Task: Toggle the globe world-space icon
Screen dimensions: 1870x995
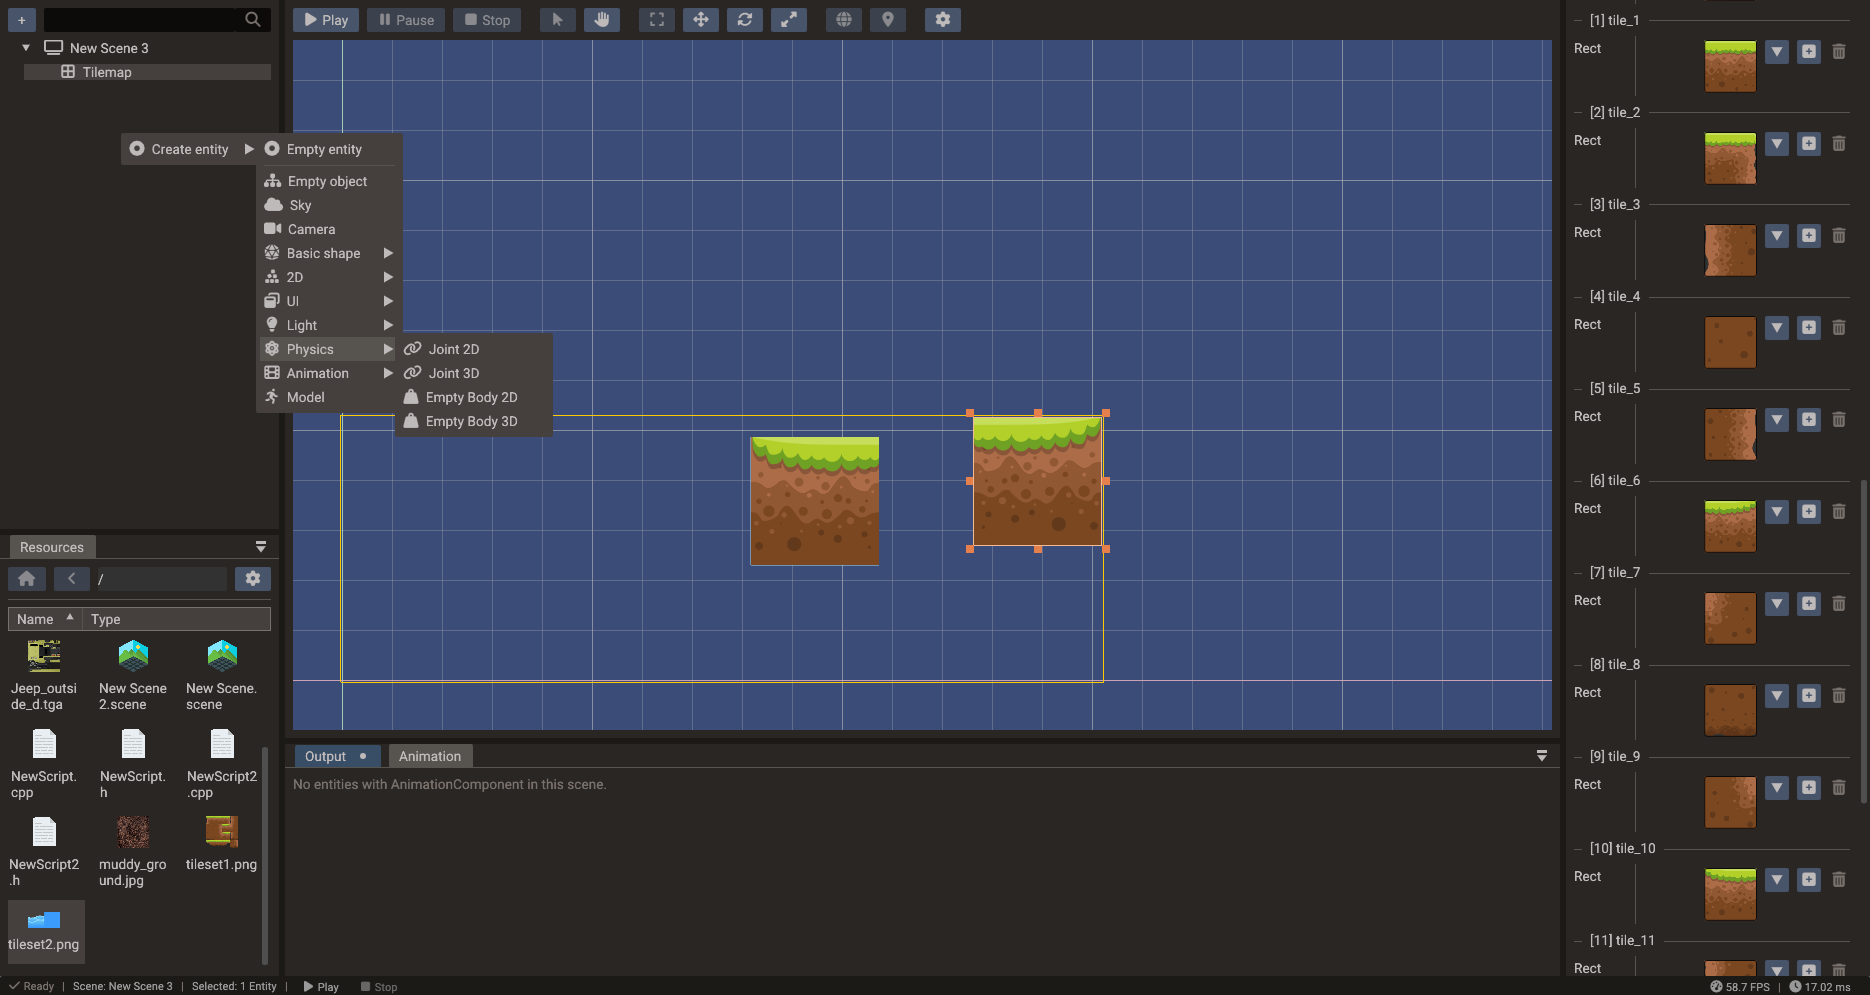Action: click(x=844, y=19)
